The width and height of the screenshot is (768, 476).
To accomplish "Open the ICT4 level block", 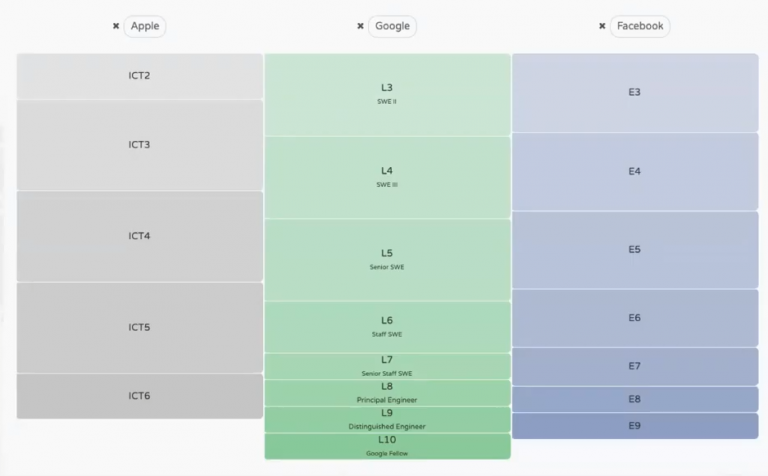I will 139,236.
